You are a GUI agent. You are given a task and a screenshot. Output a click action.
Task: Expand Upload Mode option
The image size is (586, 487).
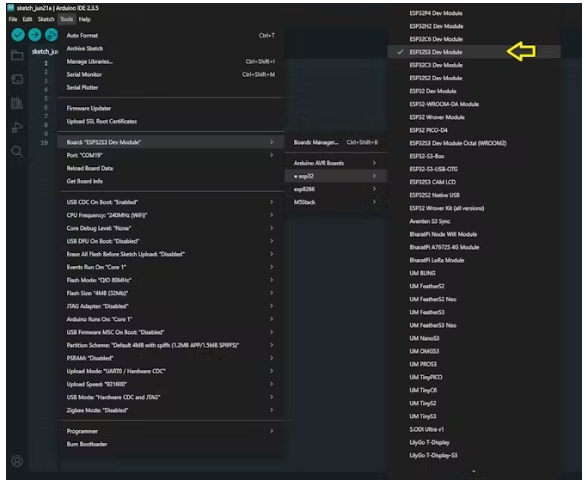[170, 371]
